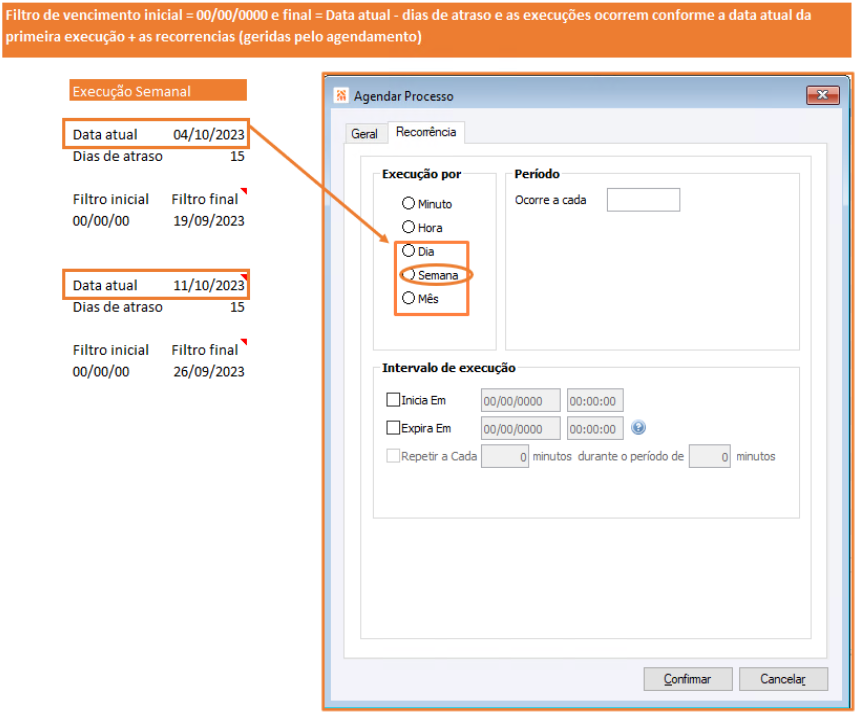Screen dimensions: 858x717
Task: Click the Execução Semanal header
Action: 159,91
